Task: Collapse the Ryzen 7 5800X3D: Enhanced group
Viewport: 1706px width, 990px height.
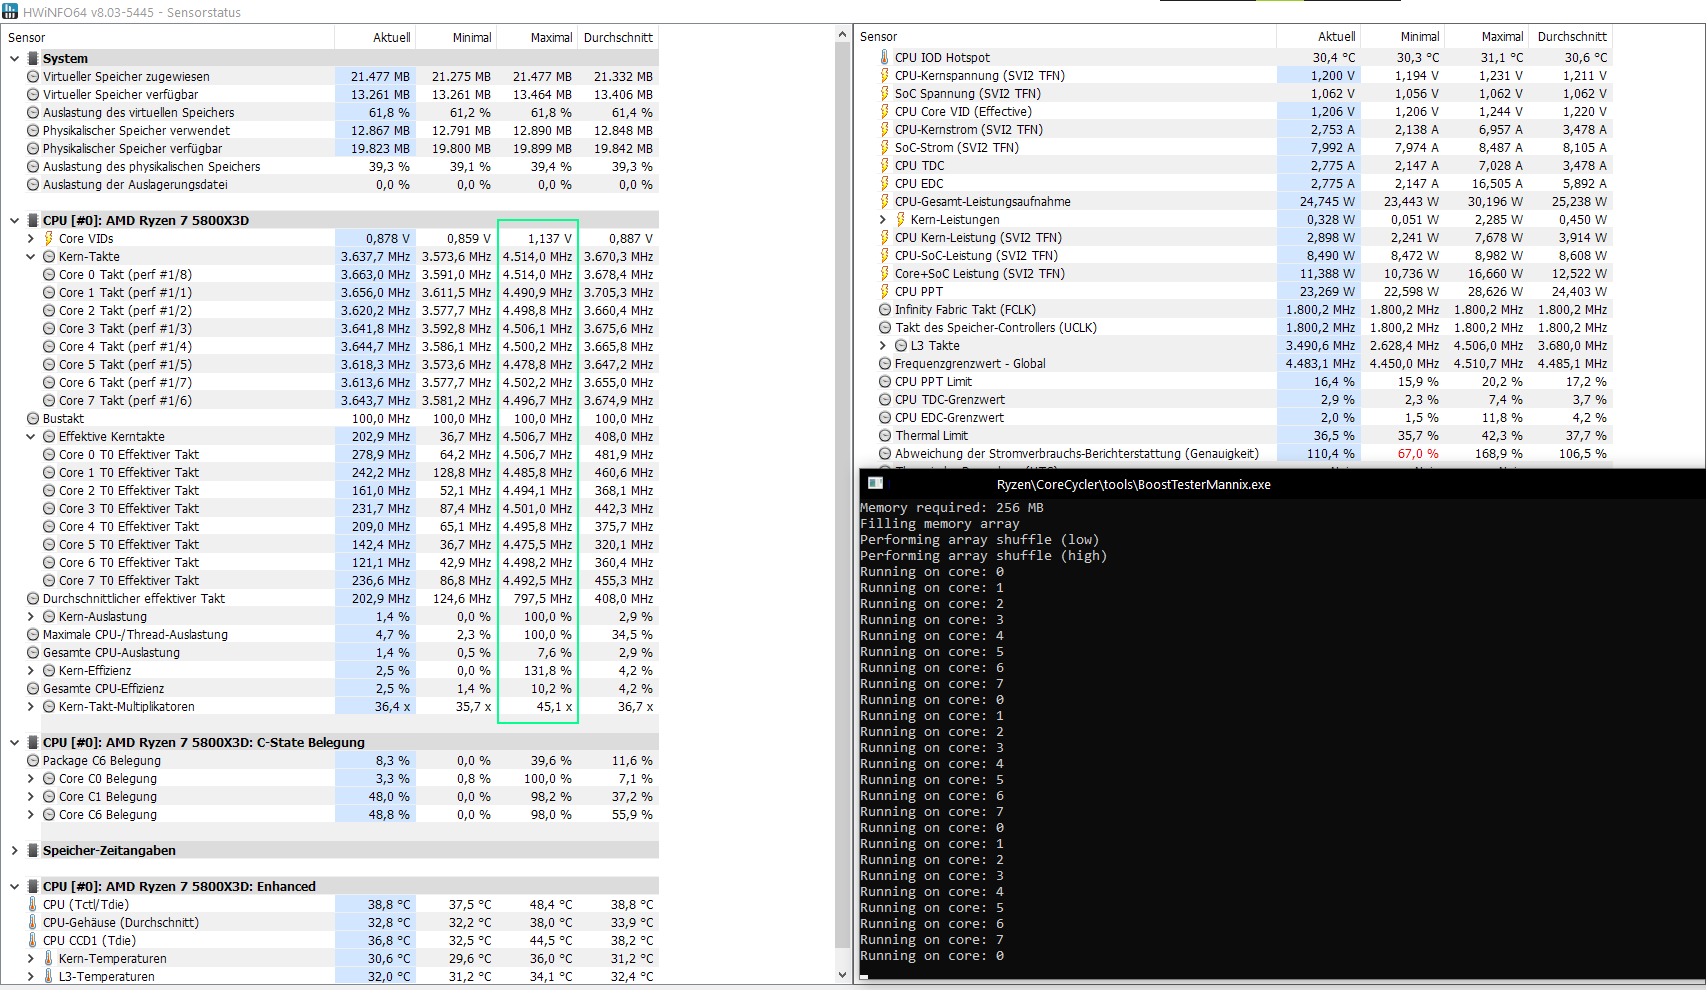Action: pos(14,886)
